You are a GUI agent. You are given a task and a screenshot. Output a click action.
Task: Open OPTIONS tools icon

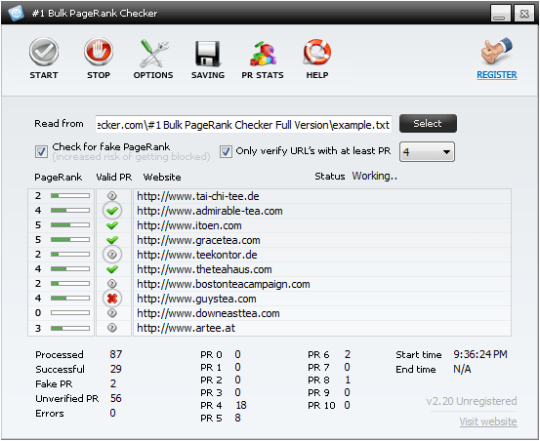point(154,53)
